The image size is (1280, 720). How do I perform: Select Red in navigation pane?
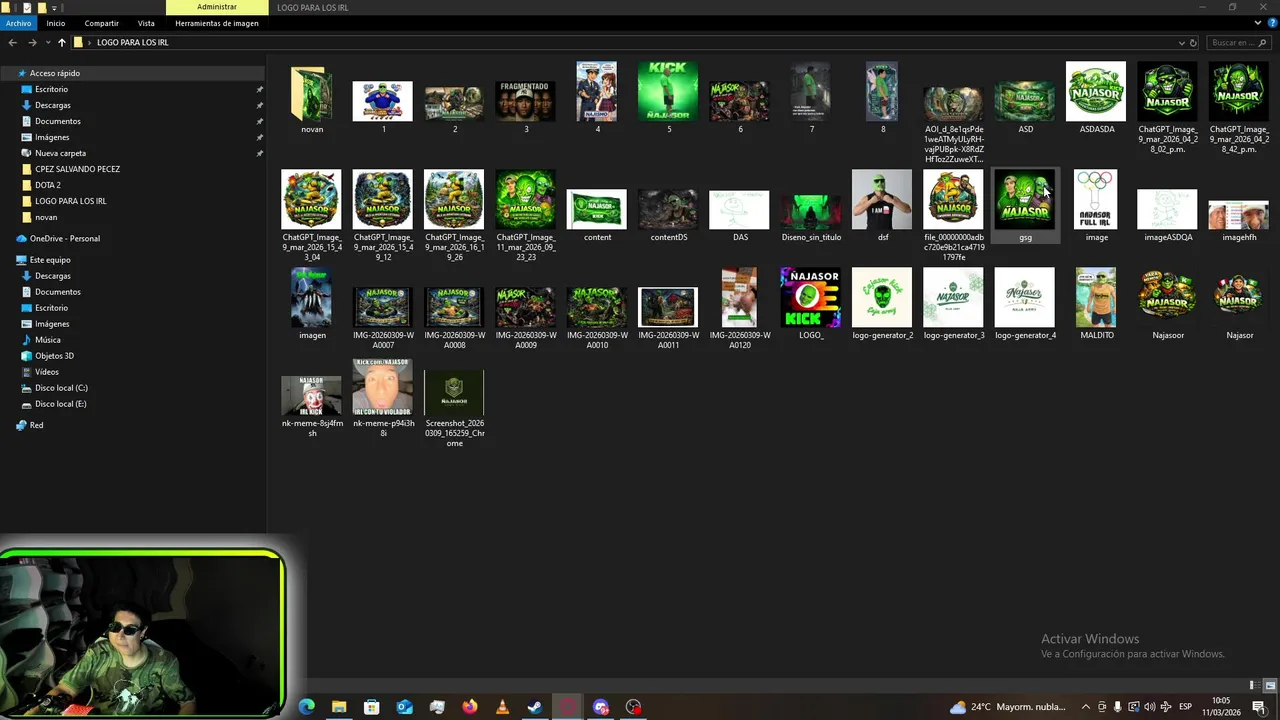click(36, 425)
